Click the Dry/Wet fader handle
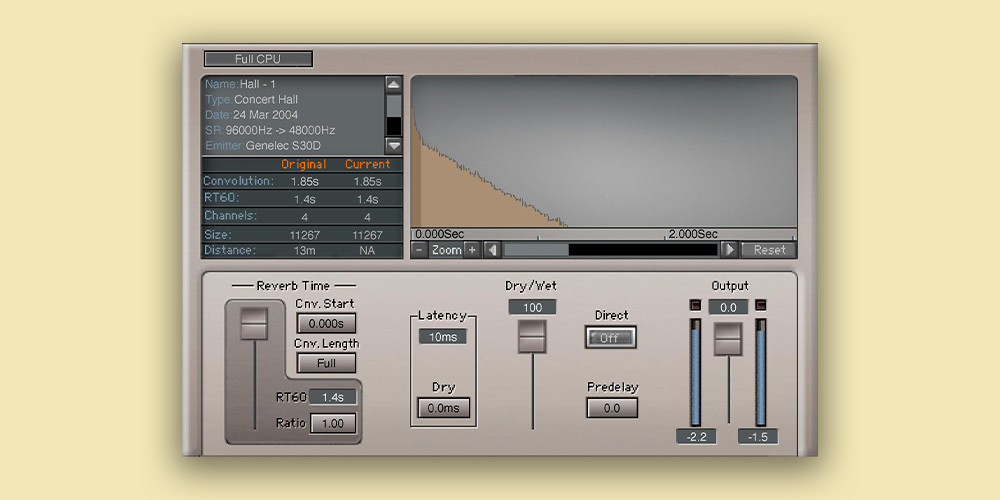The image size is (1000, 500). tap(532, 336)
